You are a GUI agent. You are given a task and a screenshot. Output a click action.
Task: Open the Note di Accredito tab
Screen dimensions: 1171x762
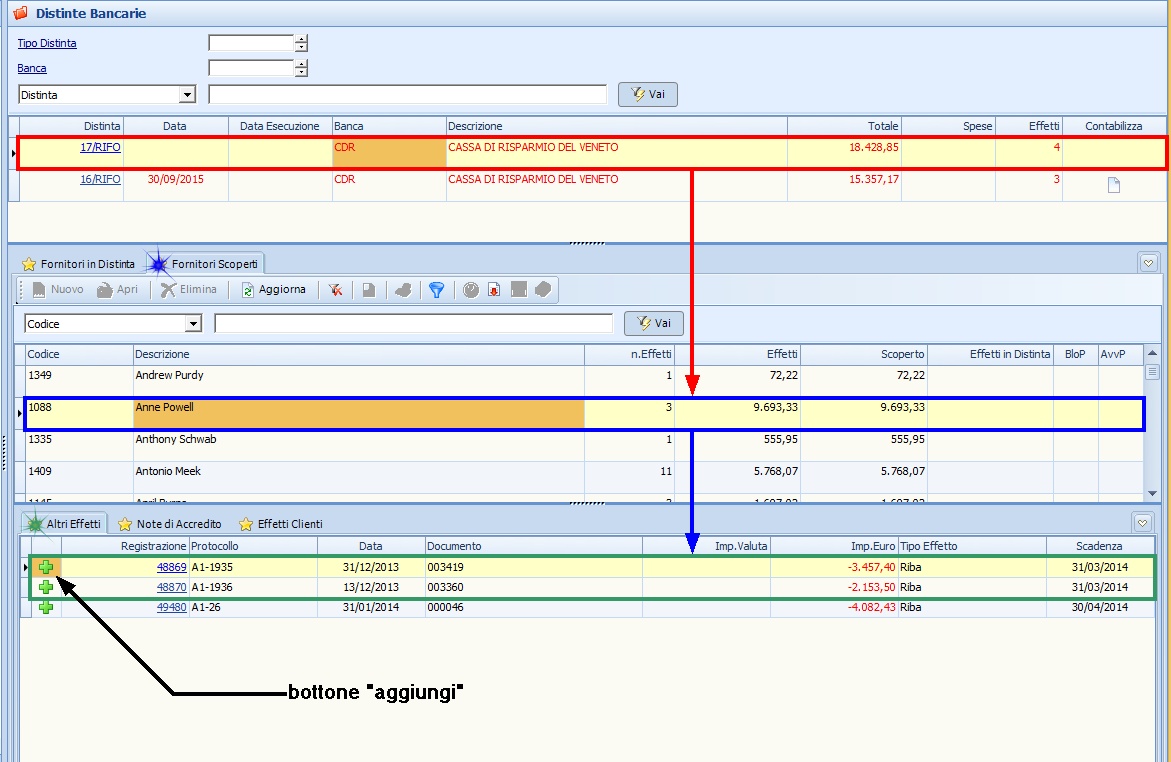[x=170, y=524]
